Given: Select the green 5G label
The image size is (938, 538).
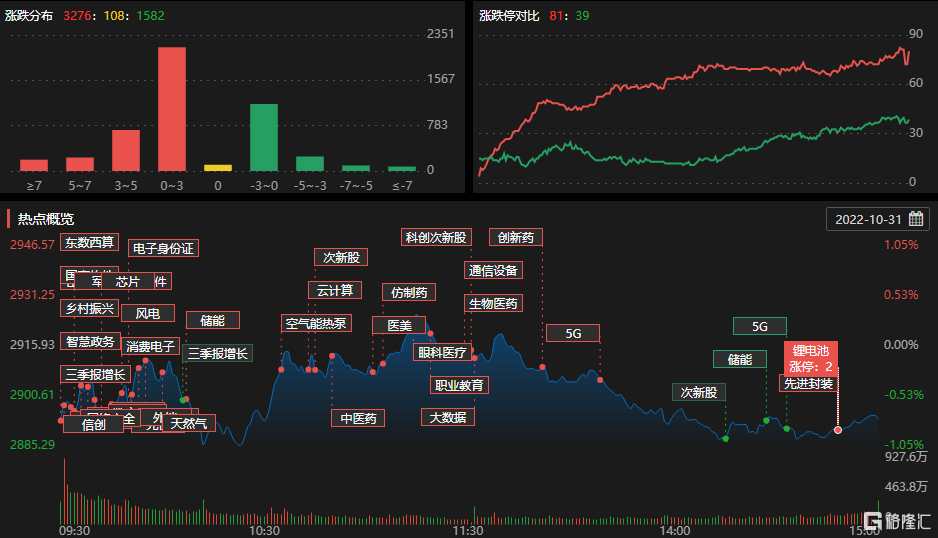Looking at the screenshot, I should pos(760,326).
